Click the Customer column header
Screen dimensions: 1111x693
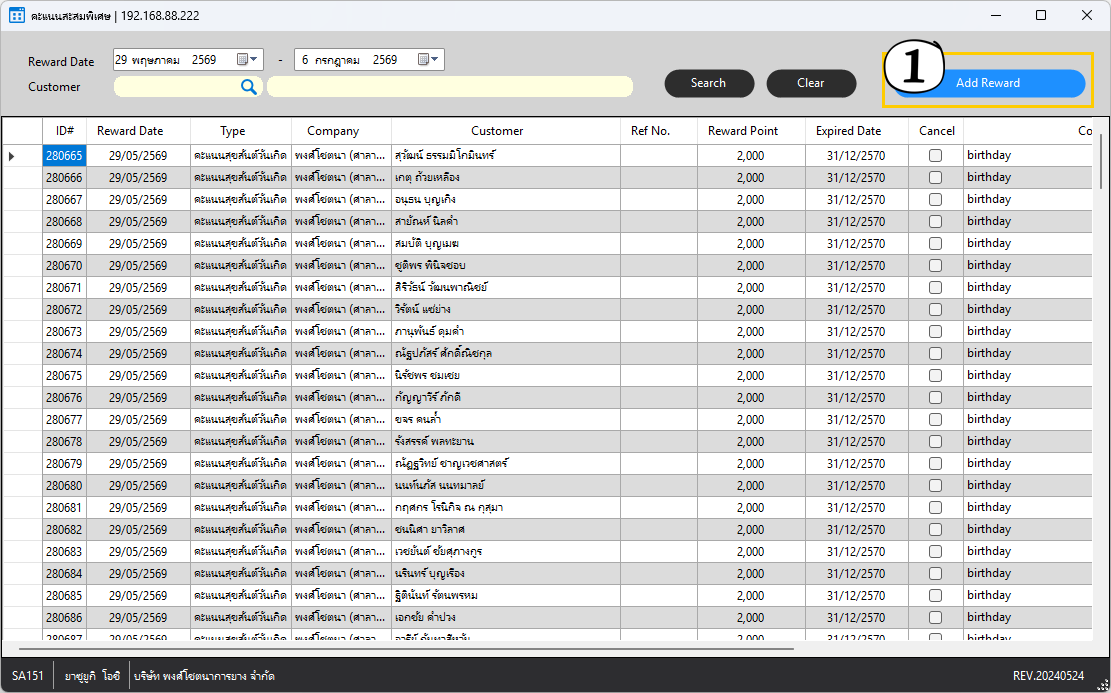497,131
